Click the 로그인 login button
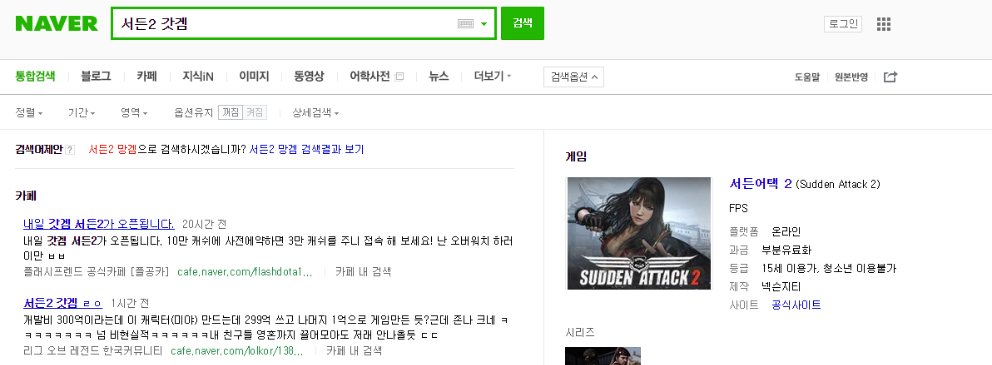 (x=843, y=24)
